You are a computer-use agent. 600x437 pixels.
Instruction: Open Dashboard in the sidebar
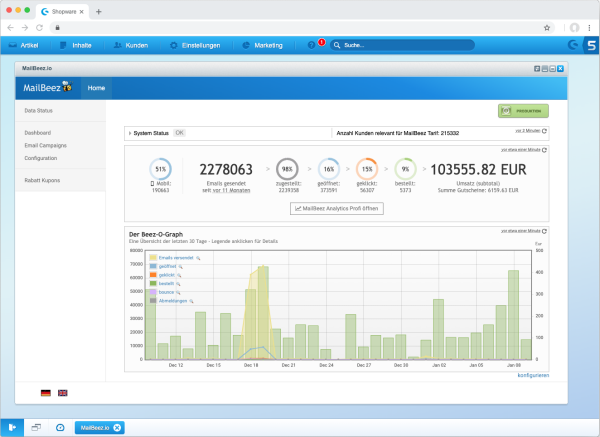[x=38, y=133]
